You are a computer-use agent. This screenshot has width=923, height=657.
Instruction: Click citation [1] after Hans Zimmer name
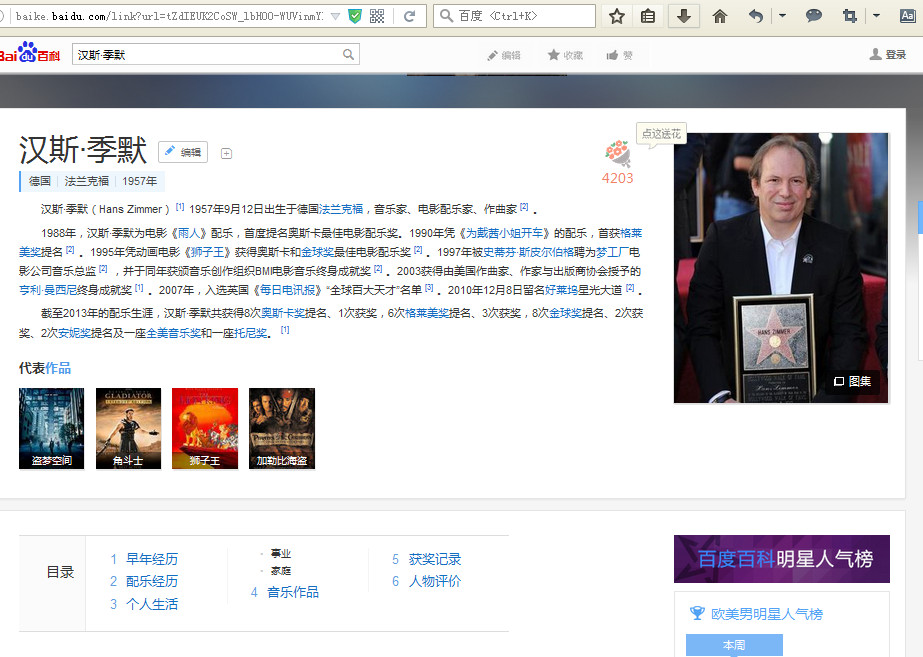point(180,207)
